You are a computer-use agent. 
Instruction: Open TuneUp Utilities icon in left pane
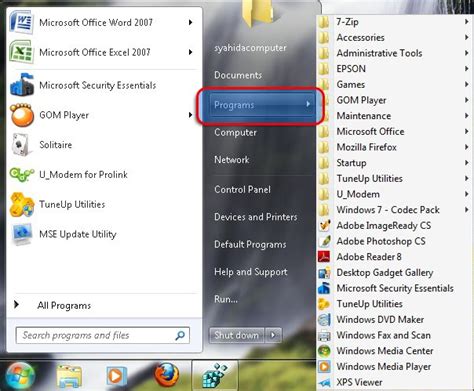(22, 204)
